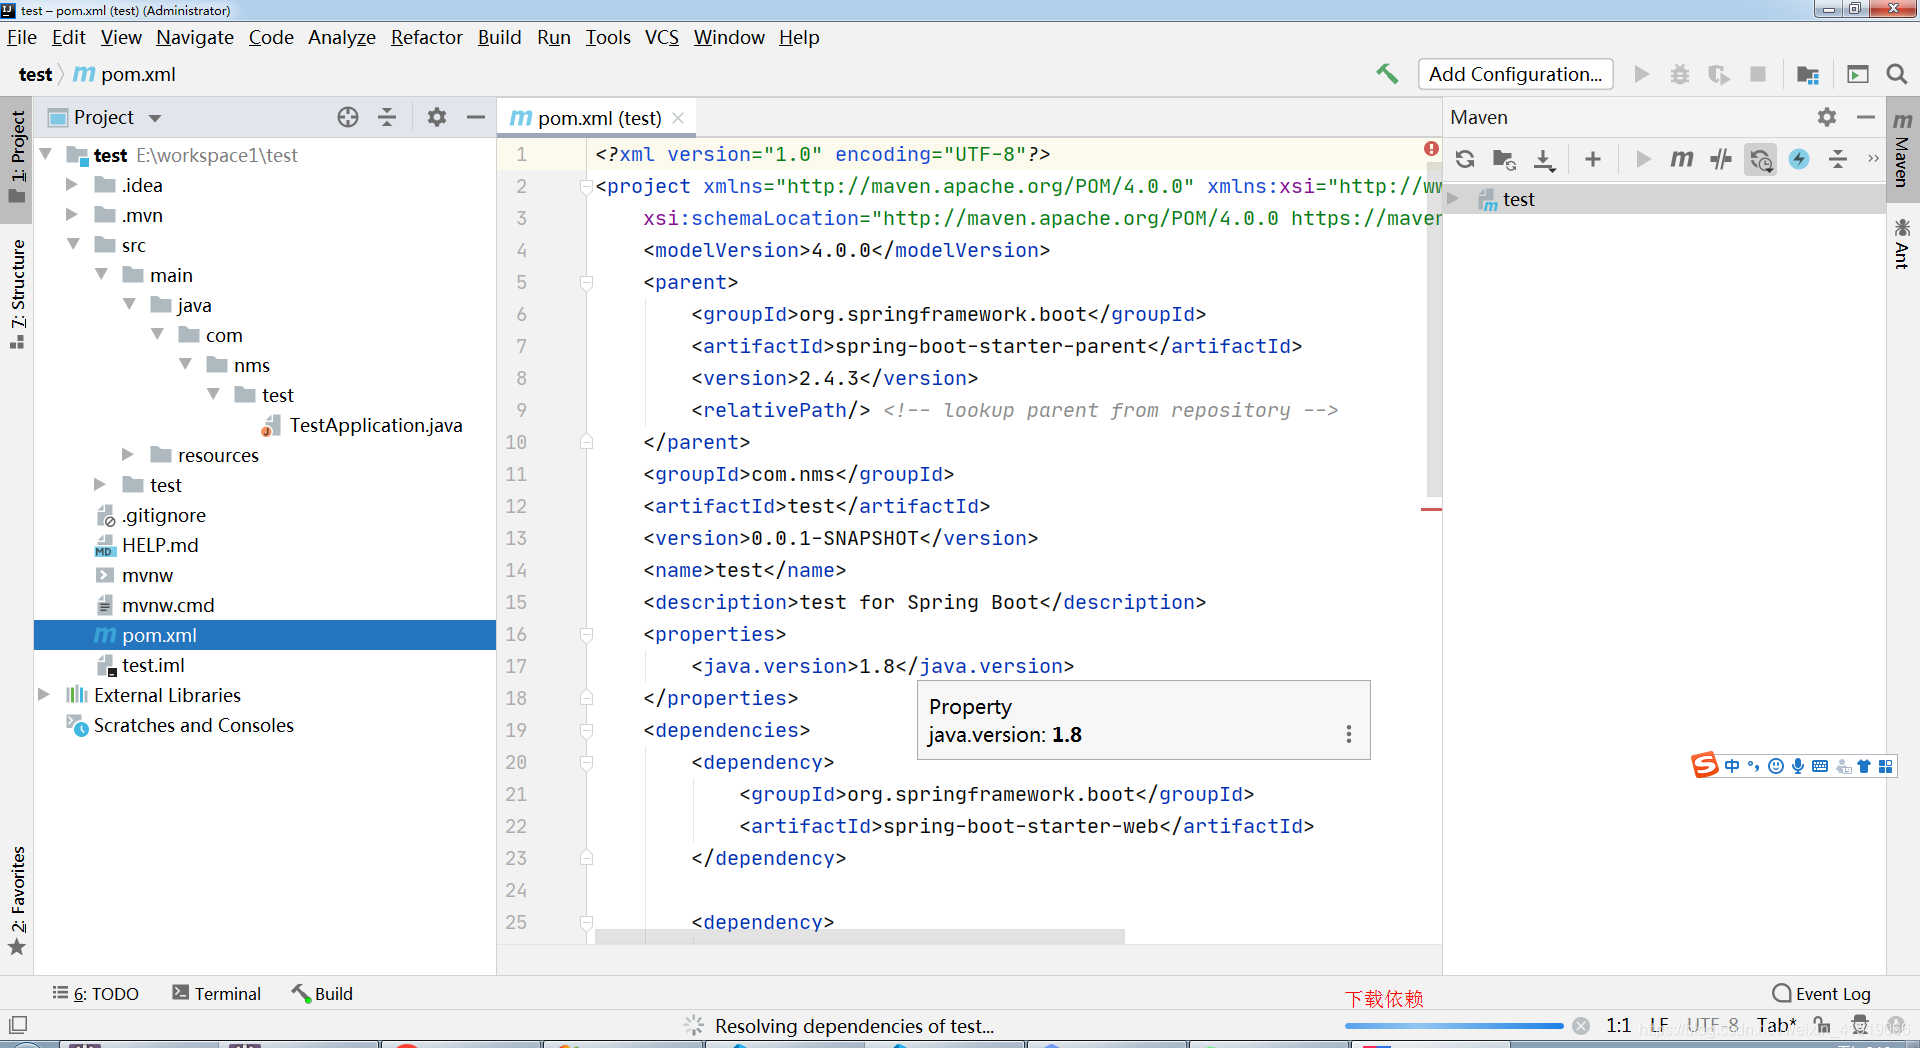Viewport: 1920px width, 1048px height.
Task: Open the 6: TODO tool window
Action: 96,993
